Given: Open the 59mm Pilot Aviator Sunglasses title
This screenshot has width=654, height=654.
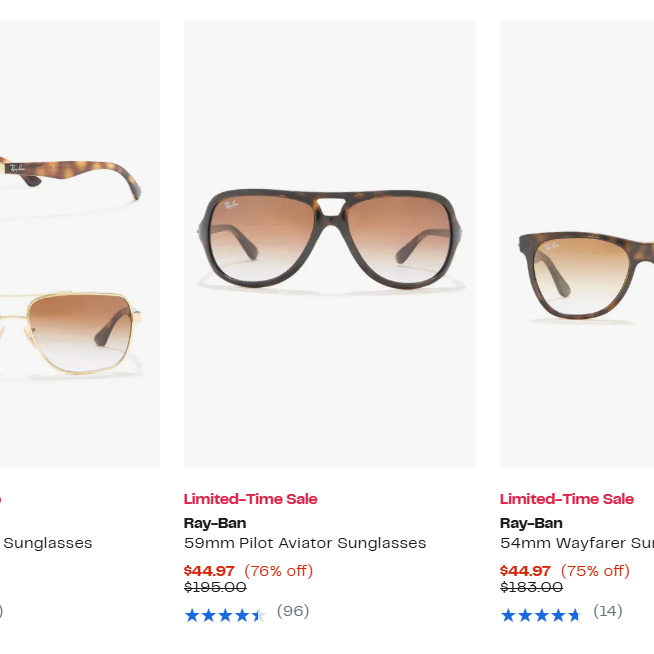Looking at the screenshot, I should point(305,543).
